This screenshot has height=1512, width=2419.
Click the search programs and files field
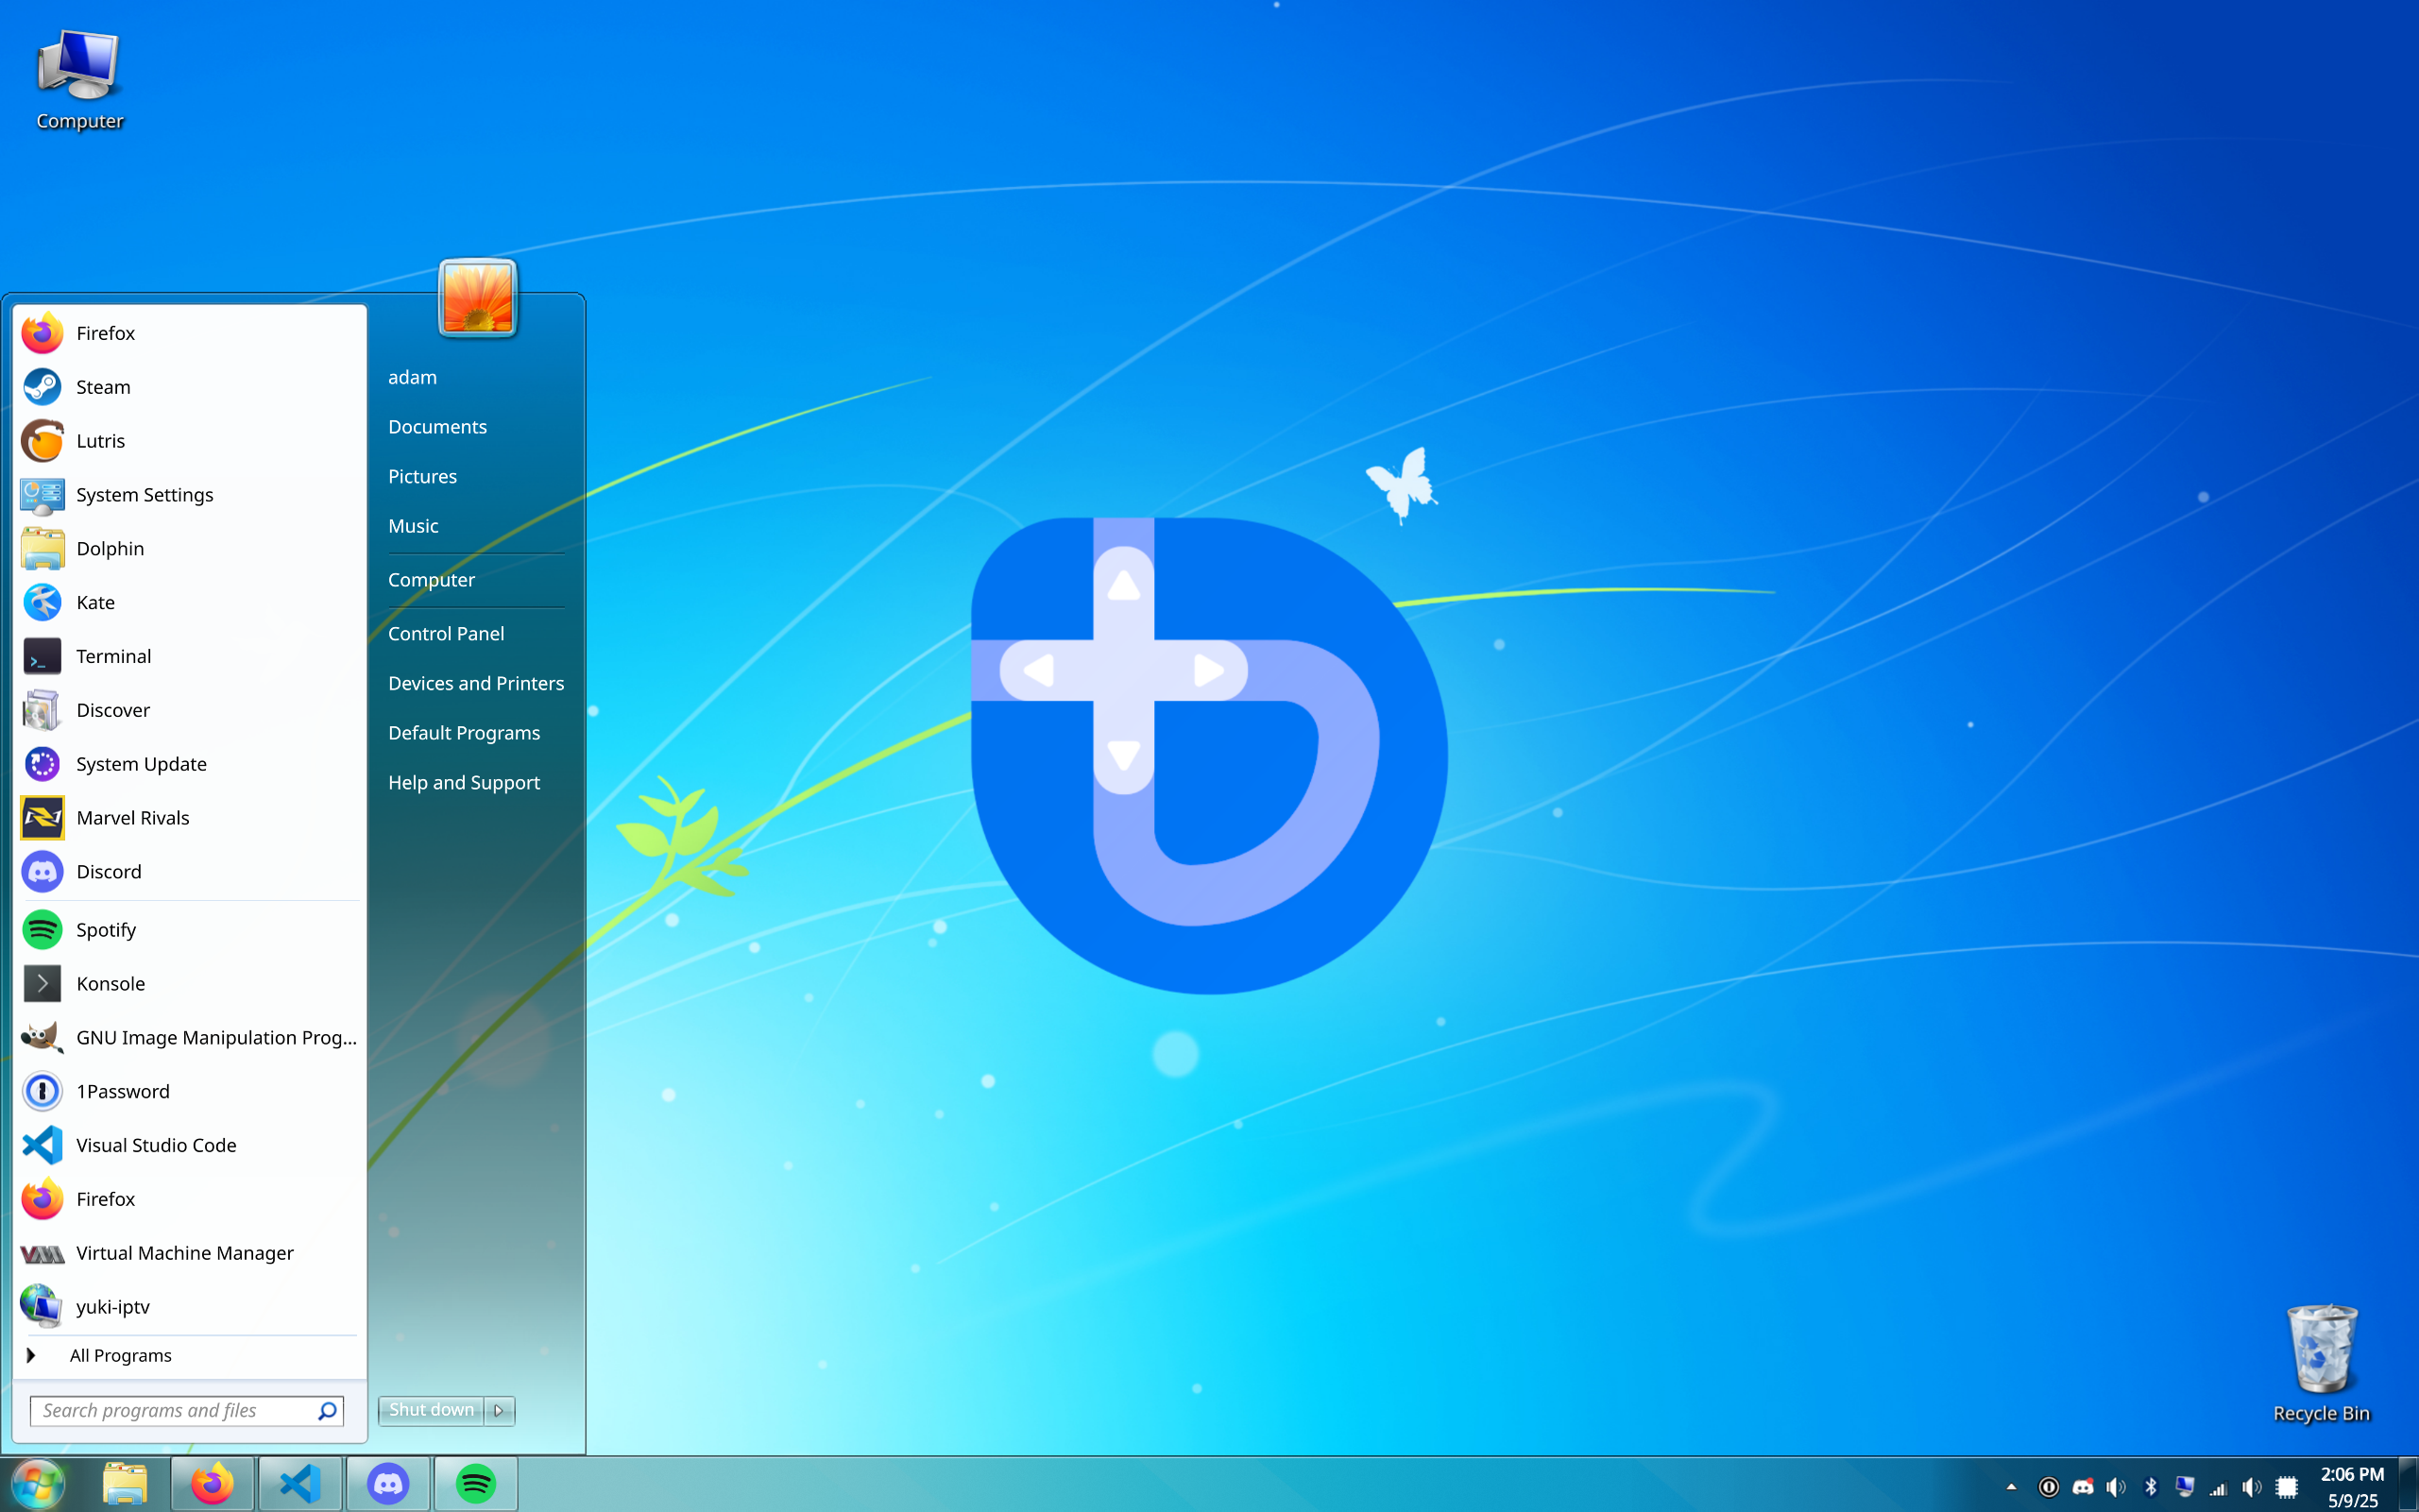[175, 1410]
